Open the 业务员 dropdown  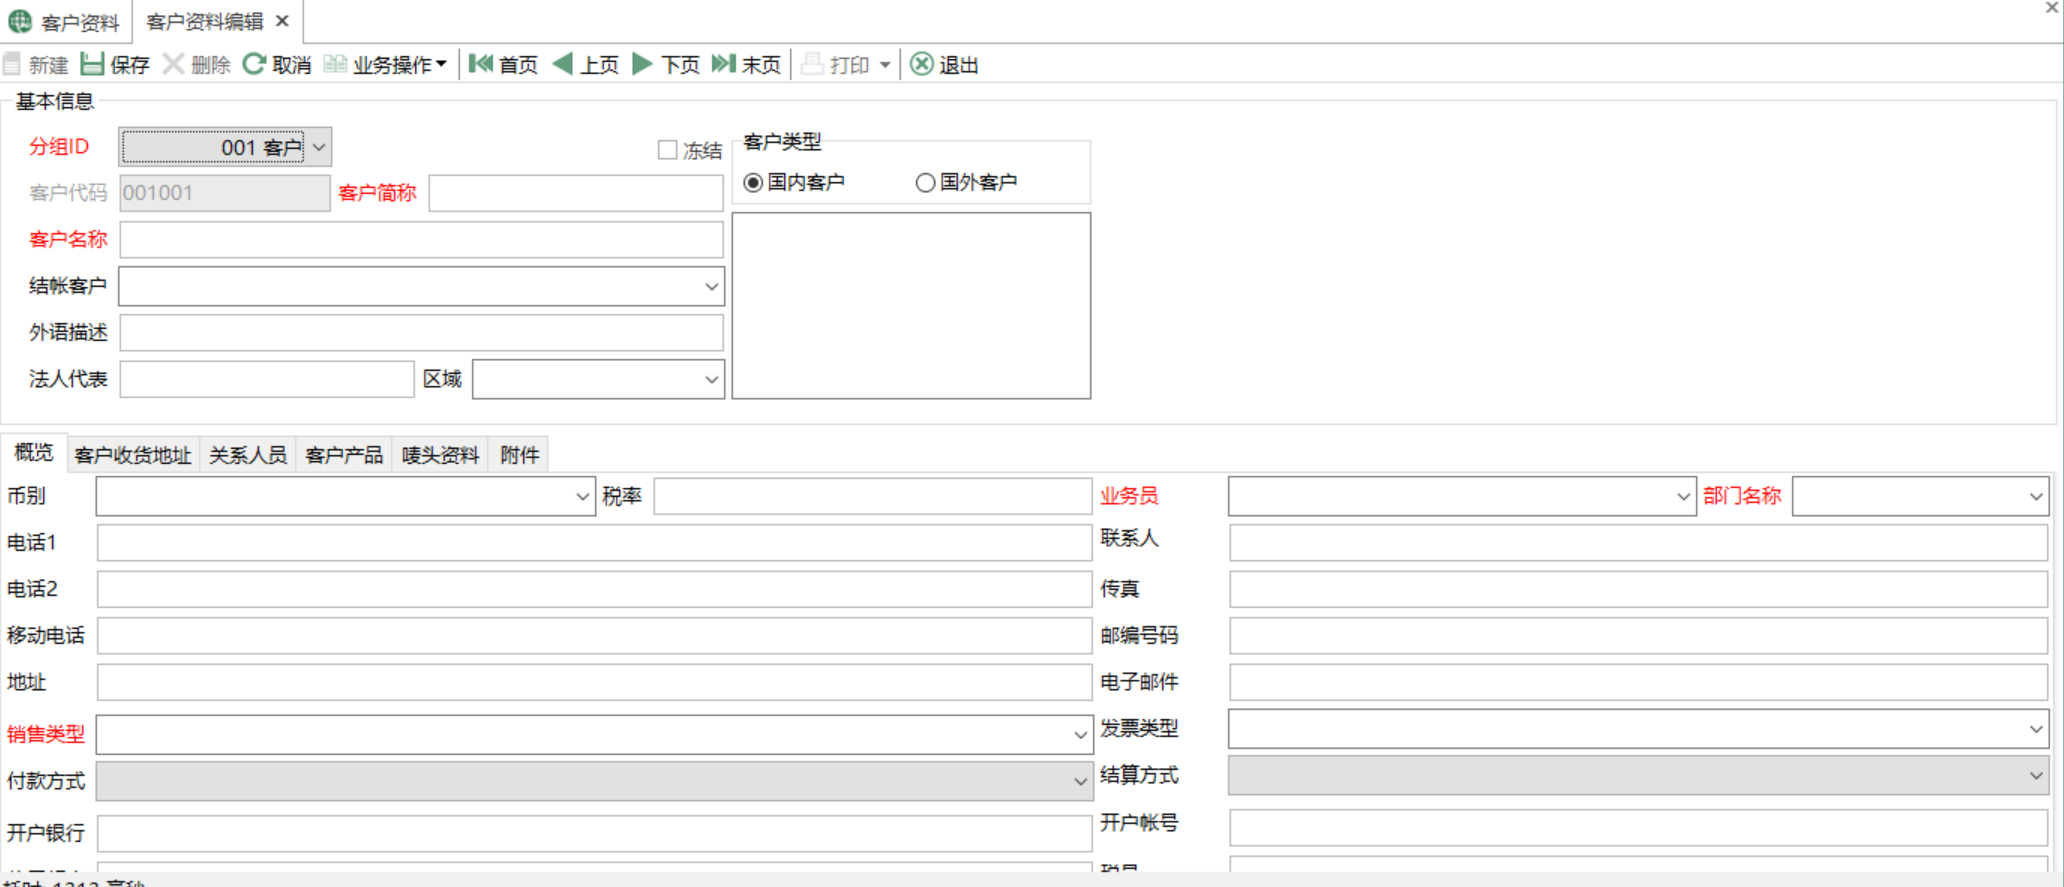tap(1683, 497)
